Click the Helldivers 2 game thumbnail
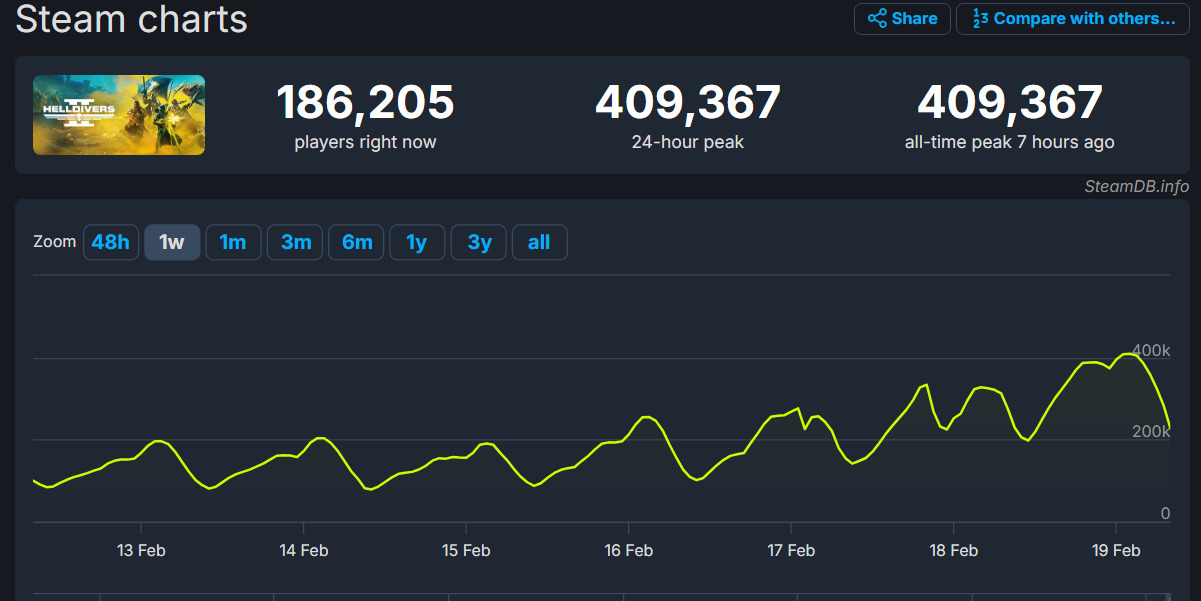Image resolution: width=1201 pixels, height=601 pixels. pos(119,115)
